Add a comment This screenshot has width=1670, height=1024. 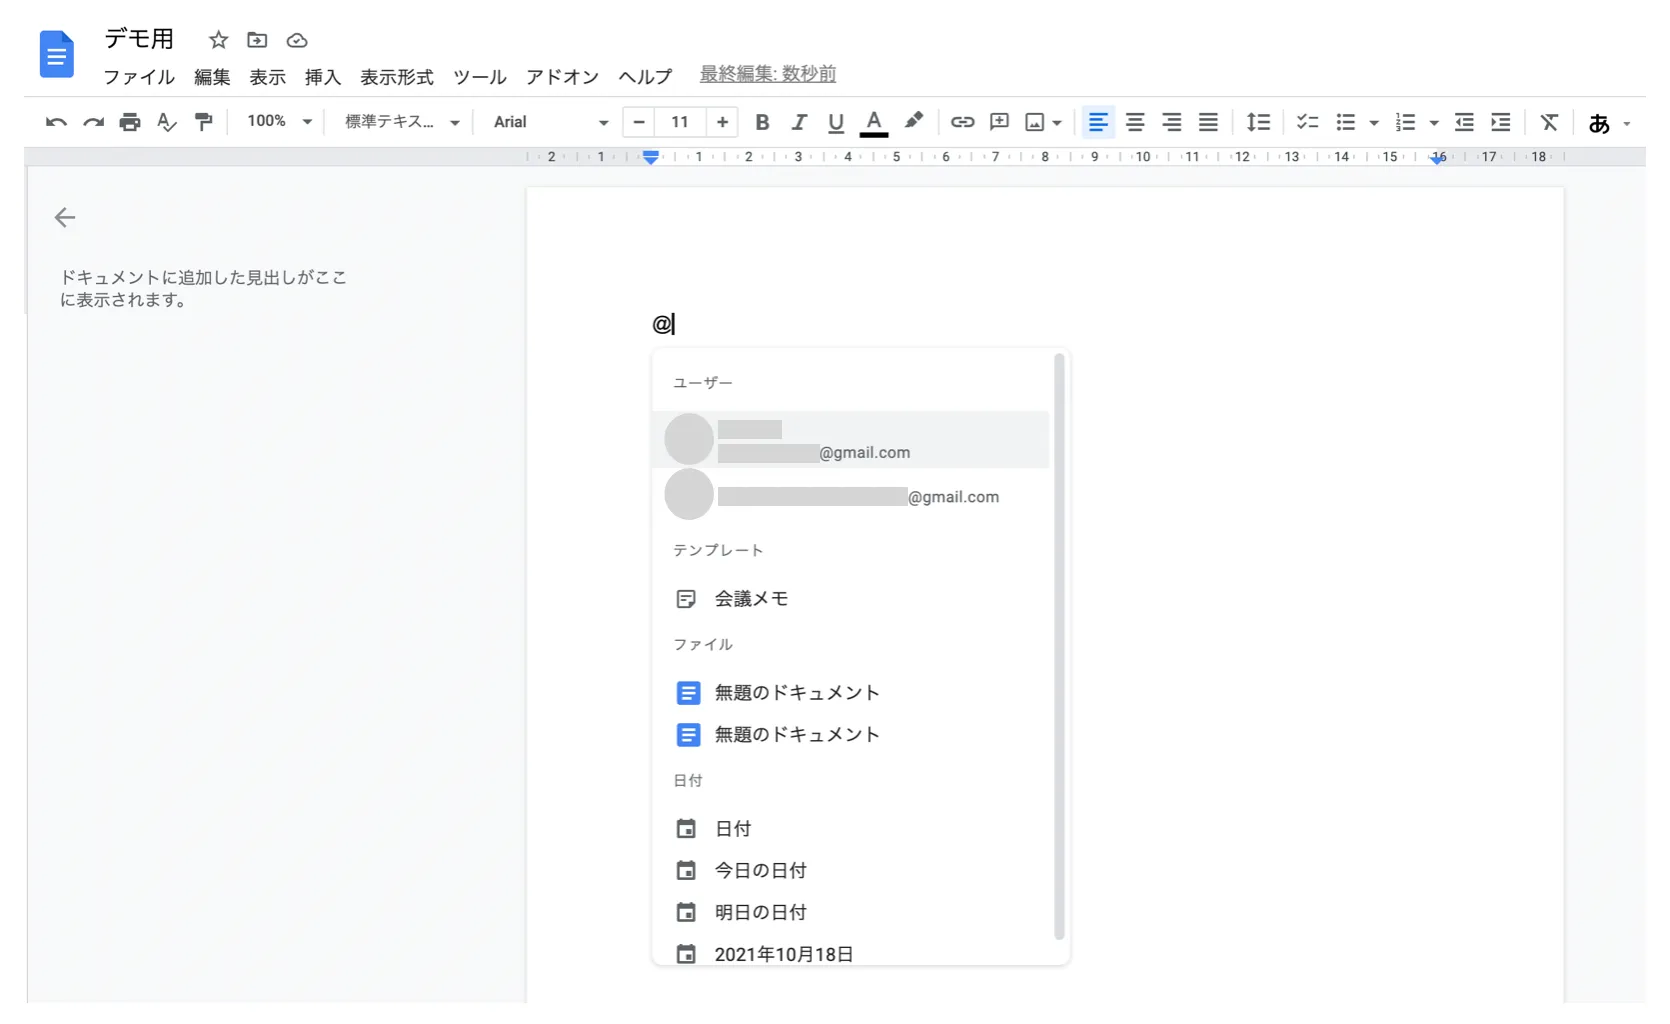999,122
